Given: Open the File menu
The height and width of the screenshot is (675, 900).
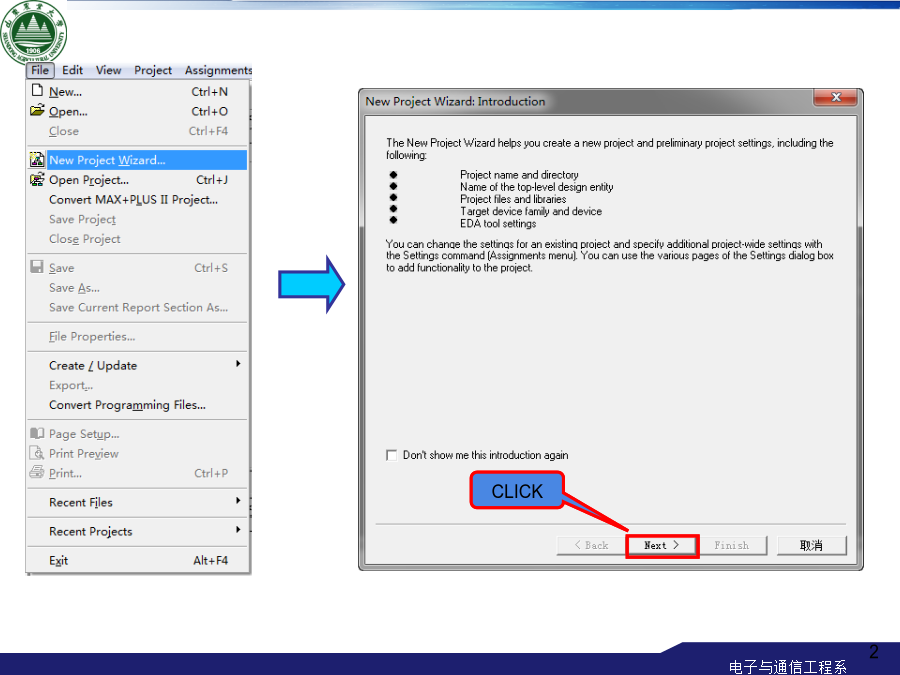Looking at the screenshot, I should coord(40,70).
